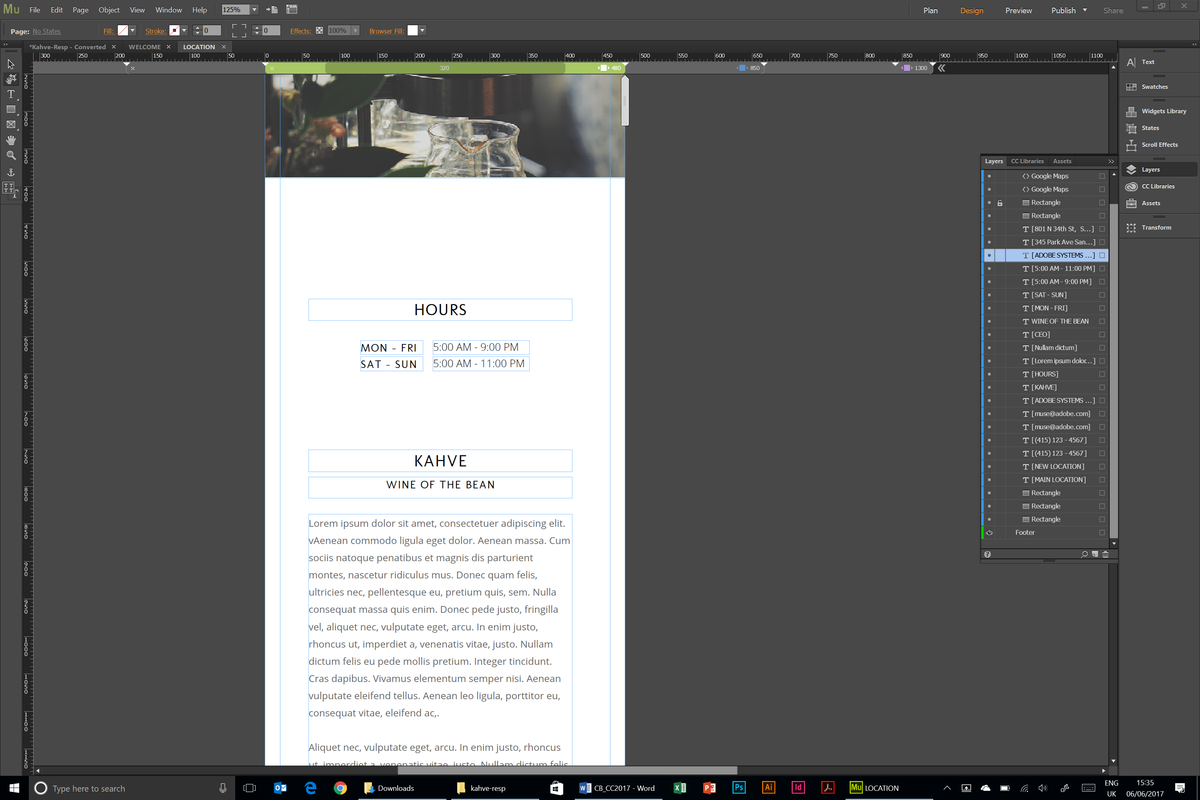The image size is (1200, 800).
Task: Select the Text tool in the toolbar
Action: click(x=11, y=94)
